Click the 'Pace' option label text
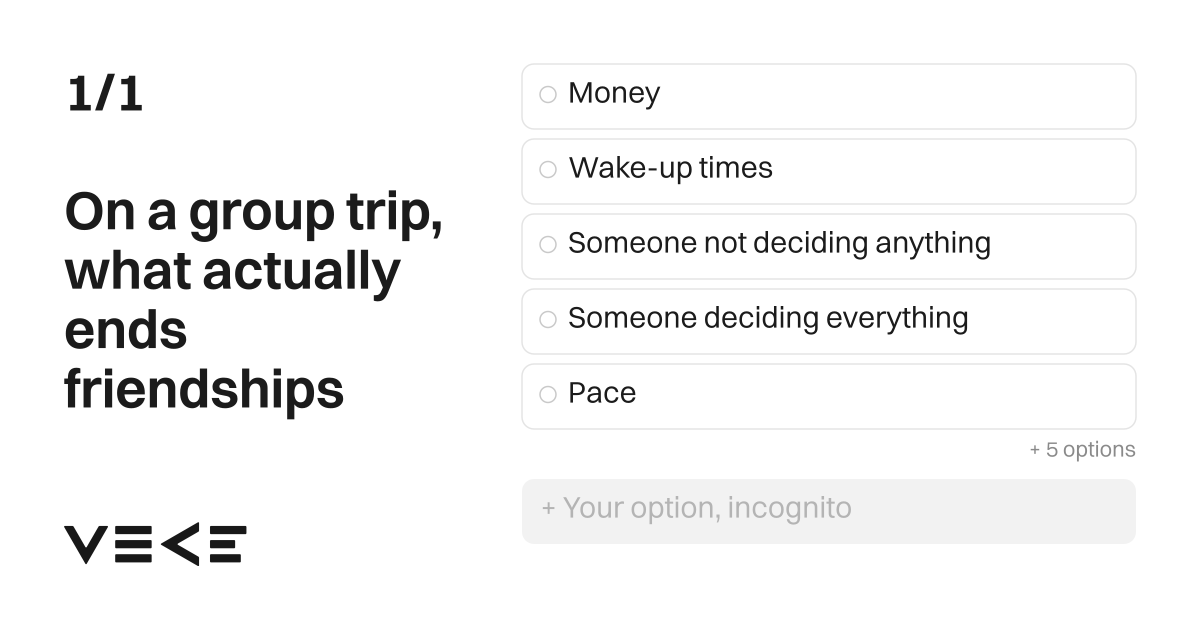1200x630 pixels. click(x=602, y=393)
